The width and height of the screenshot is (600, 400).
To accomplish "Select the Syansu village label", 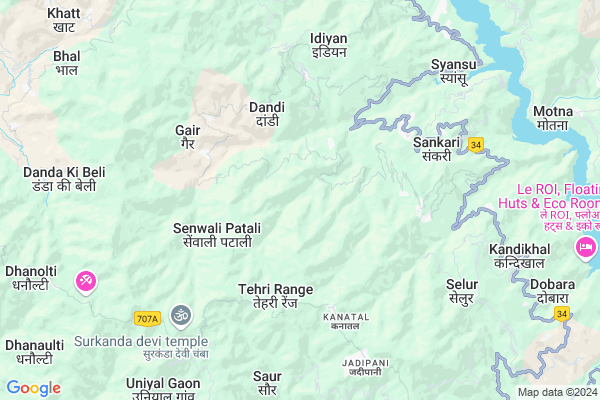I will point(453,72).
